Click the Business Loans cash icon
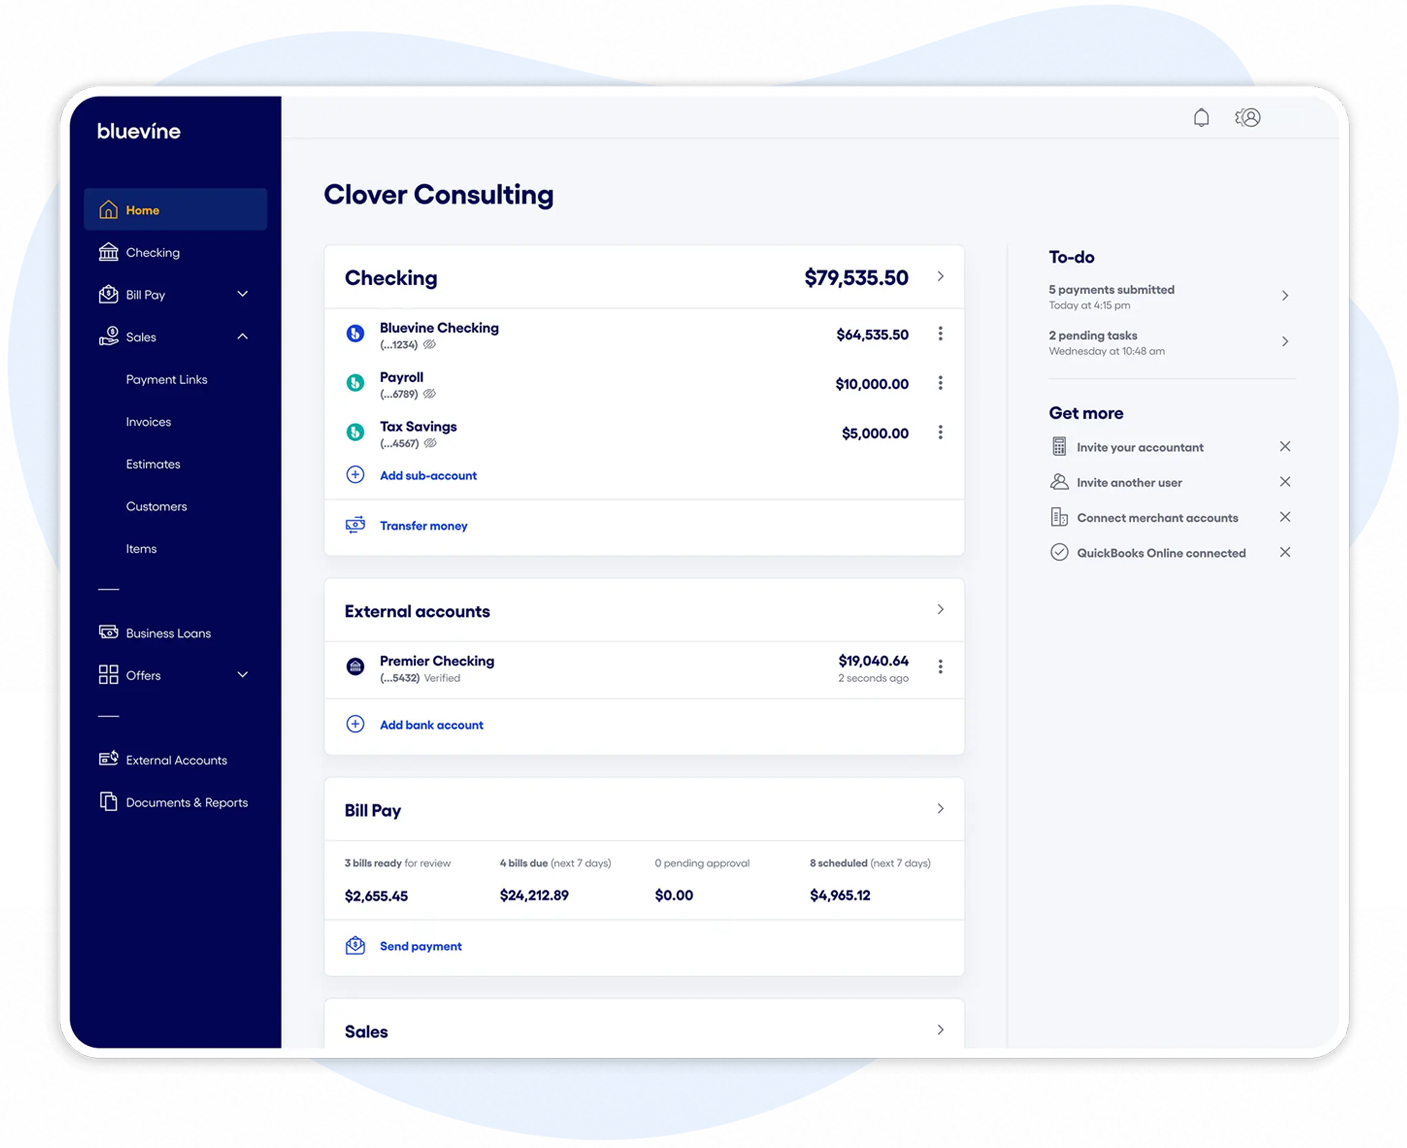 [108, 632]
